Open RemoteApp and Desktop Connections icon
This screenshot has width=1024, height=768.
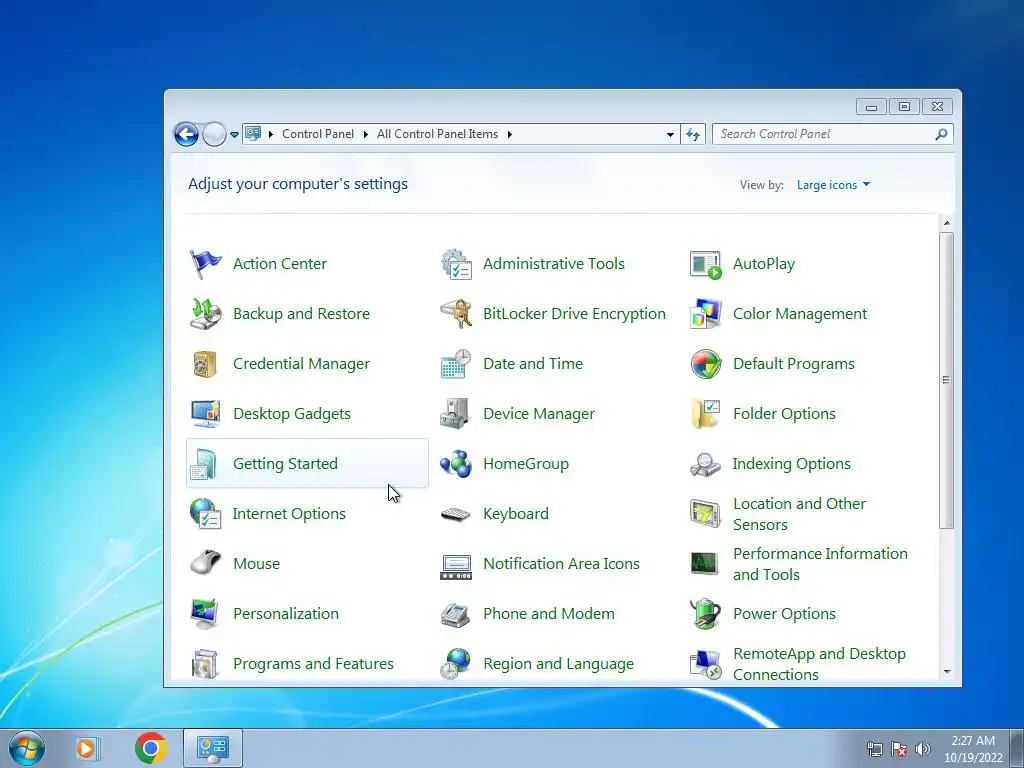(x=705, y=664)
